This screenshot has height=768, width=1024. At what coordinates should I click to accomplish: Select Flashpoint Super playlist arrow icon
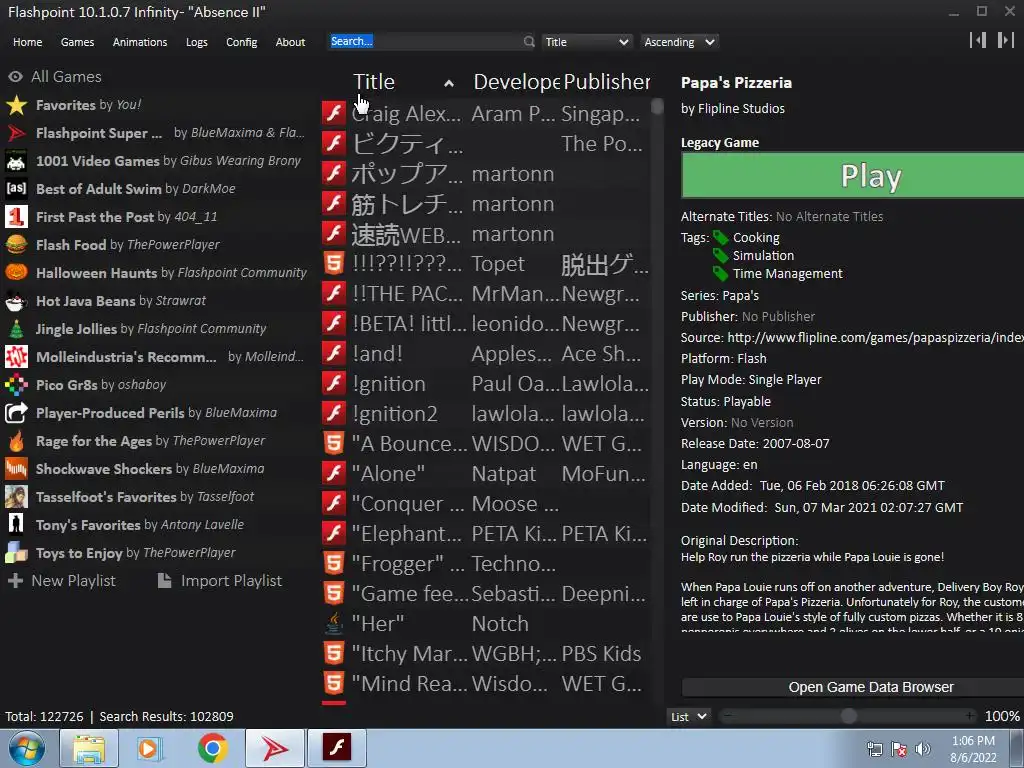16,133
